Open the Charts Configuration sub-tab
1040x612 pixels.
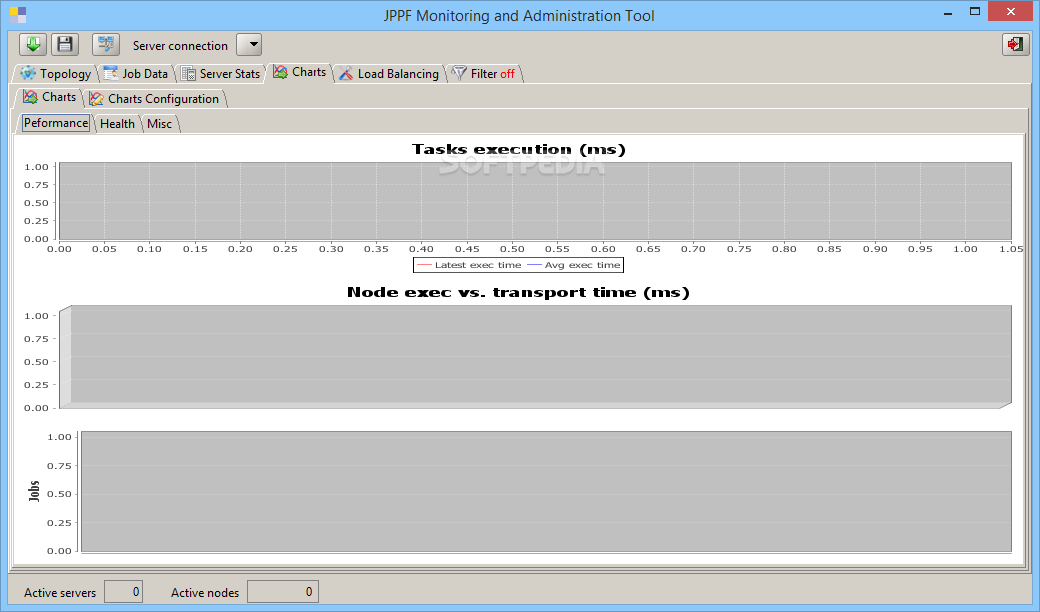click(155, 99)
